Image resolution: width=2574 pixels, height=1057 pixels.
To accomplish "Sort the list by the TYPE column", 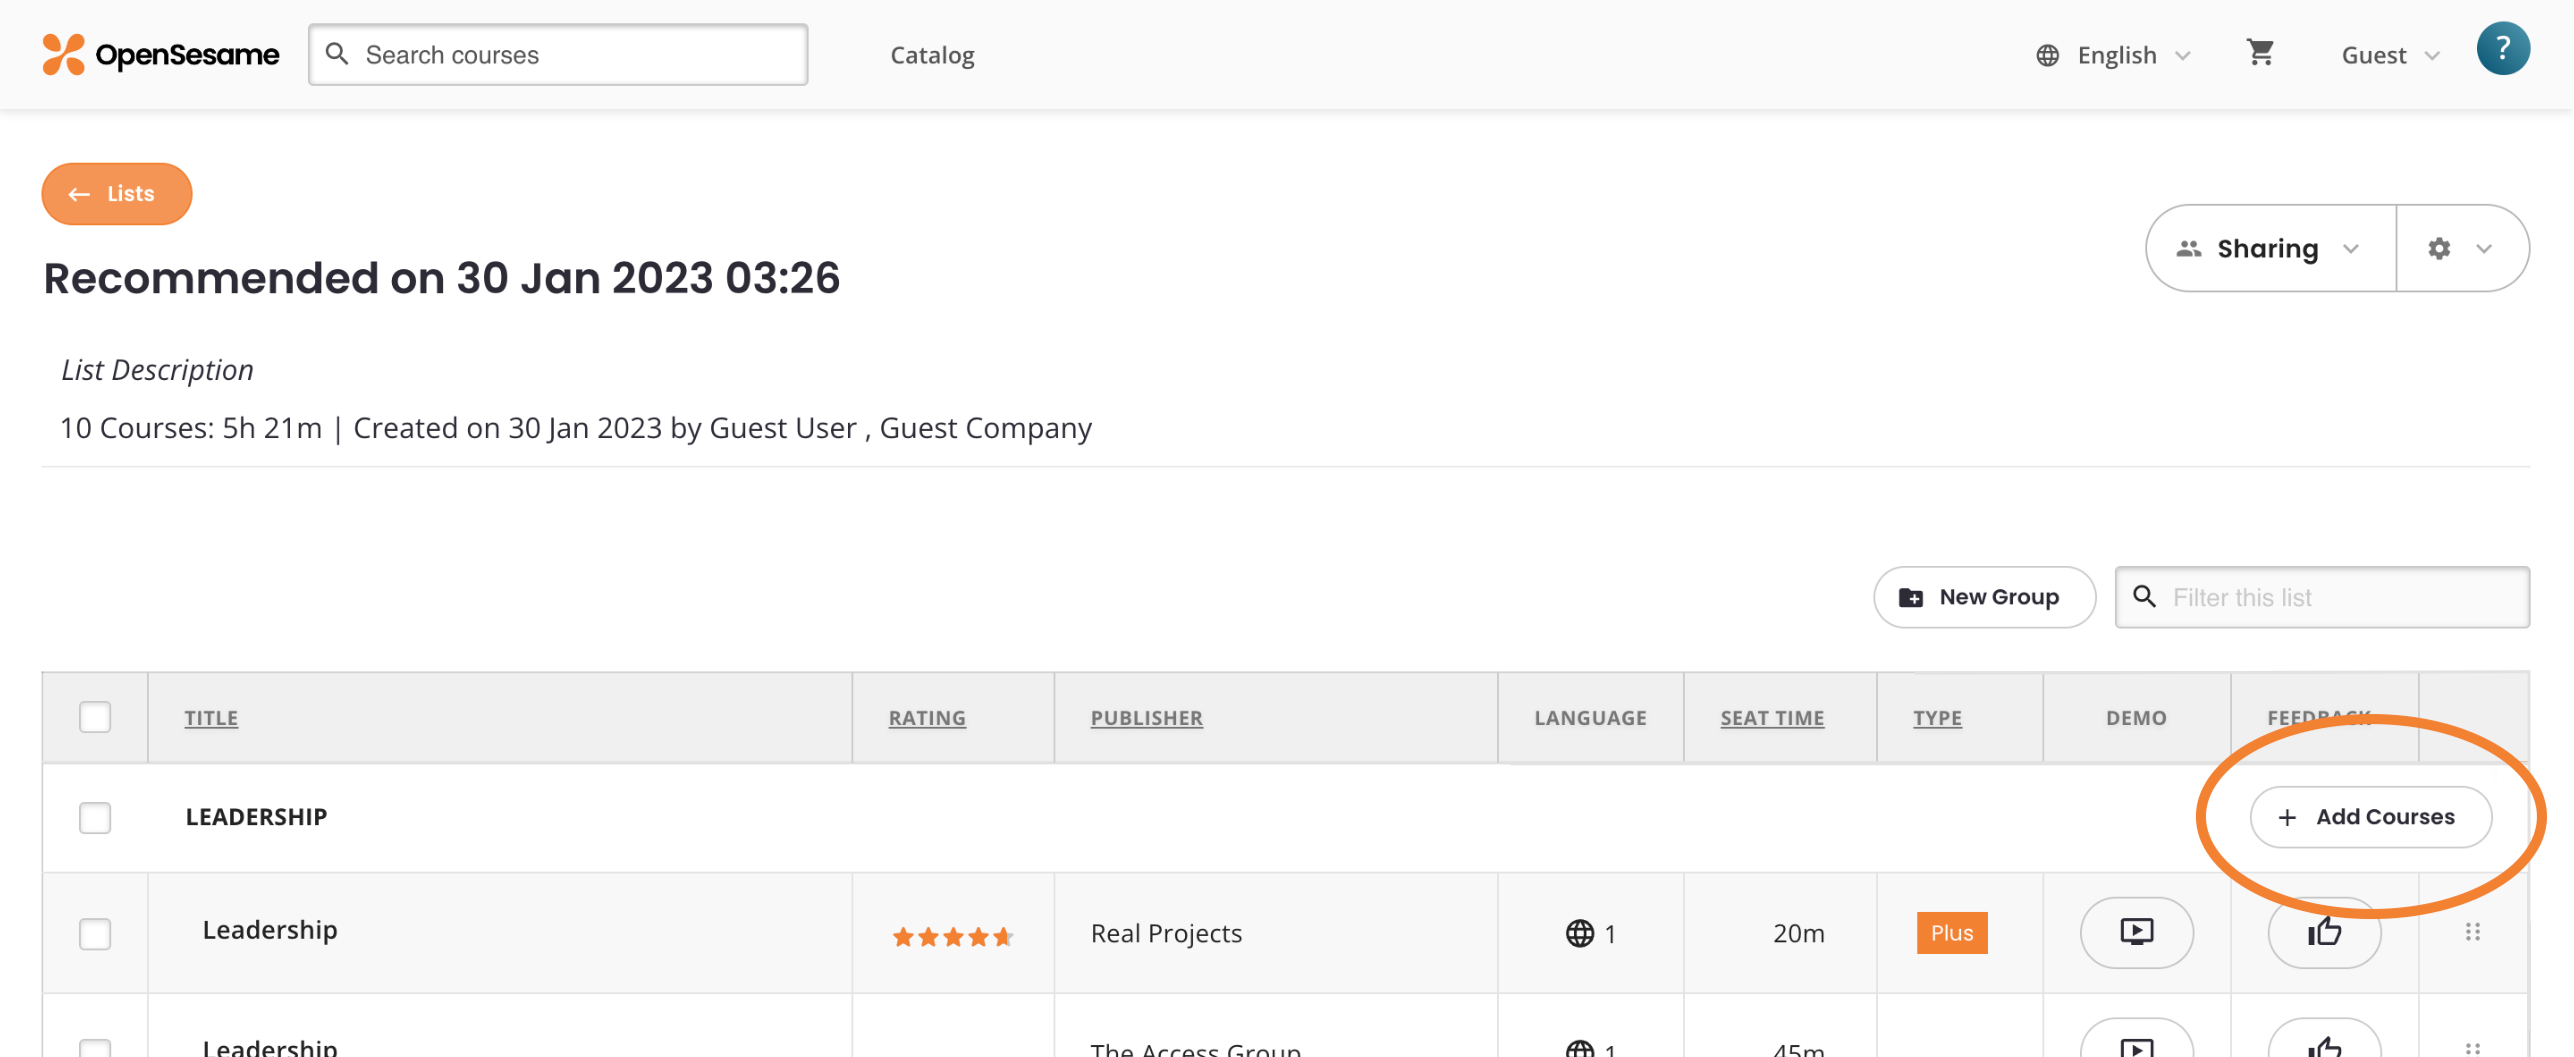I will click(x=1937, y=718).
